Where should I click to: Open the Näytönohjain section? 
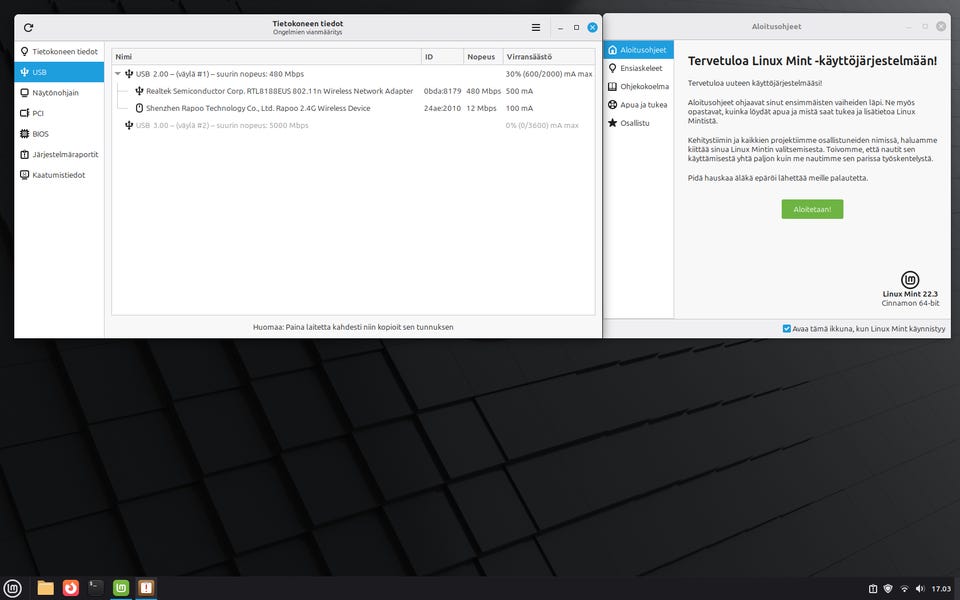pos(59,92)
